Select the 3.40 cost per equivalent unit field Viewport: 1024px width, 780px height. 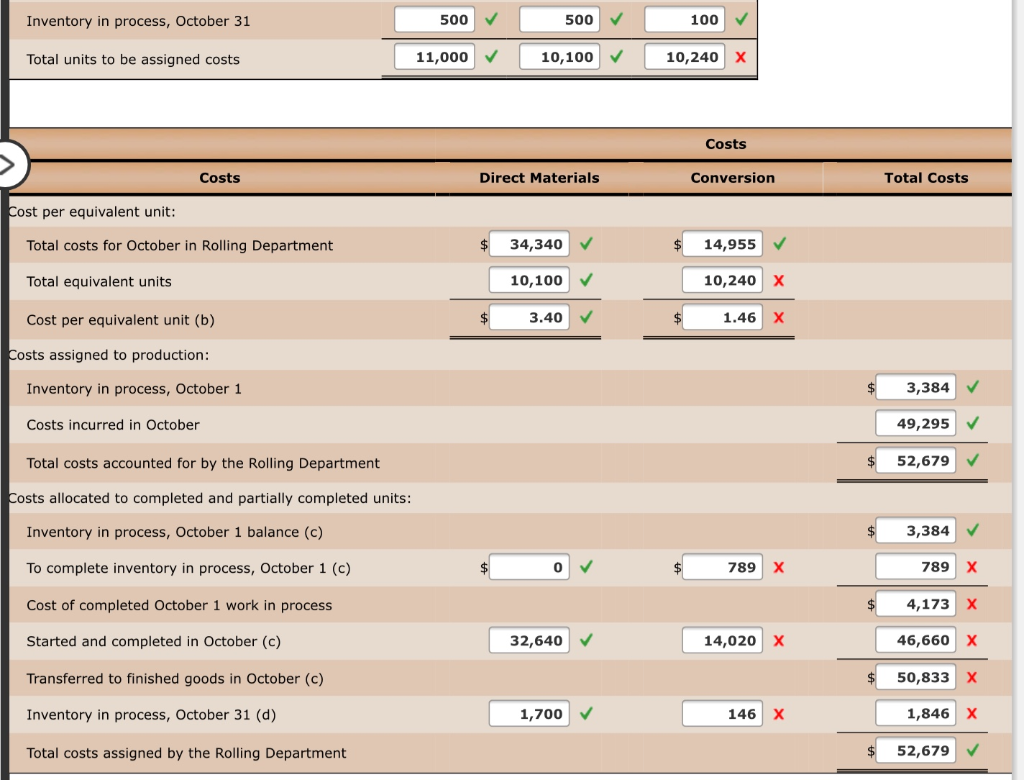(529, 317)
